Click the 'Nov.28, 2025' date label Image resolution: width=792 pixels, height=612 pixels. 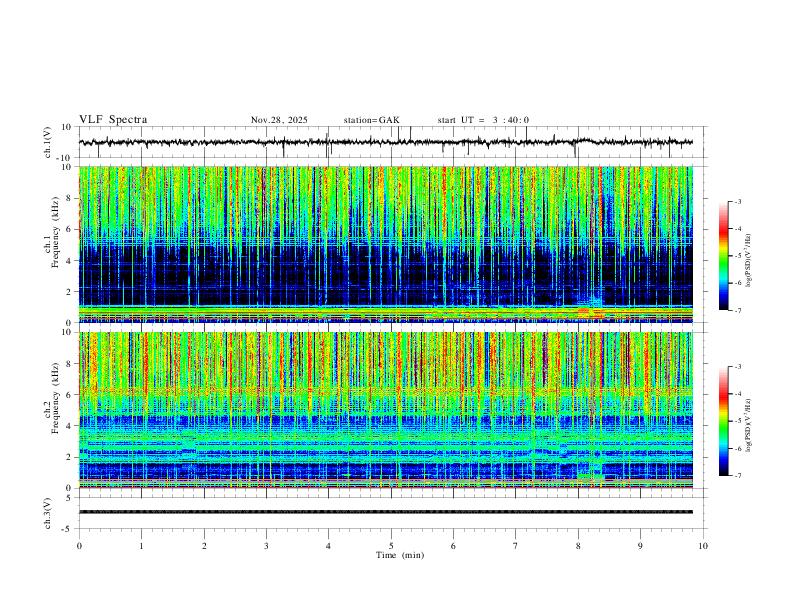(x=279, y=120)
